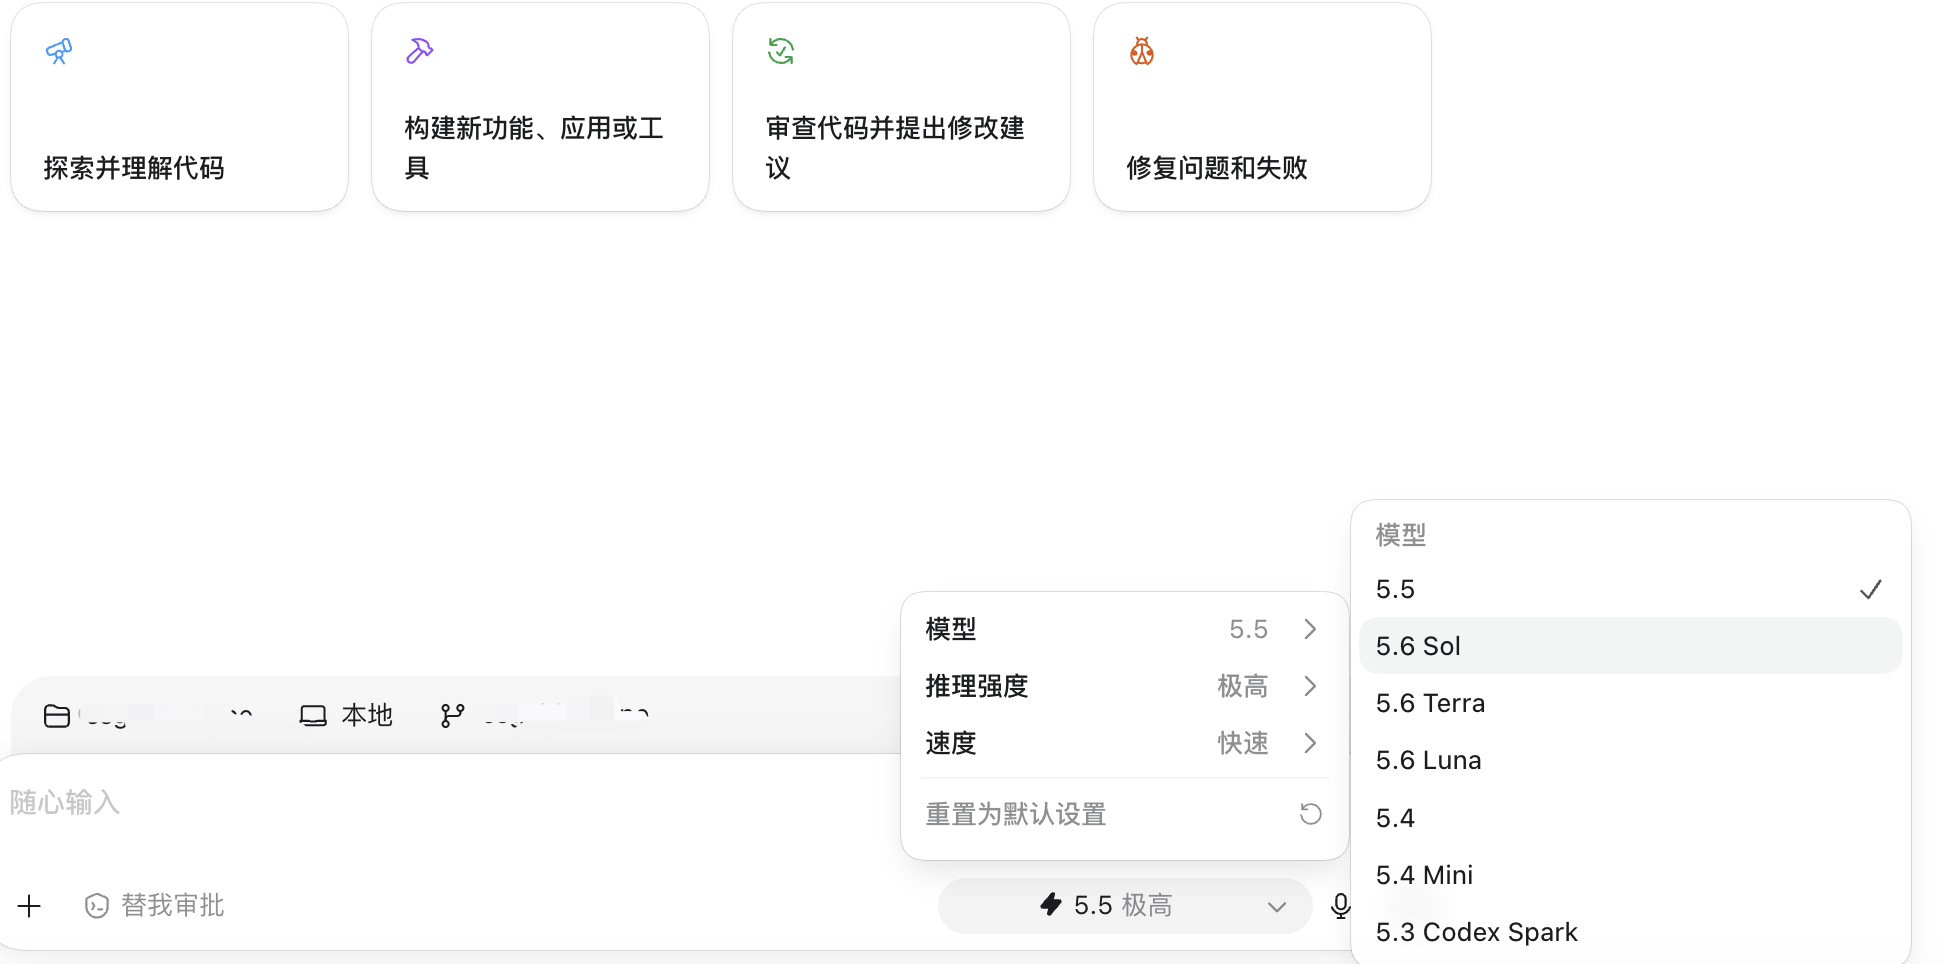Select the 5.6 Sol model

[1631, 646]
